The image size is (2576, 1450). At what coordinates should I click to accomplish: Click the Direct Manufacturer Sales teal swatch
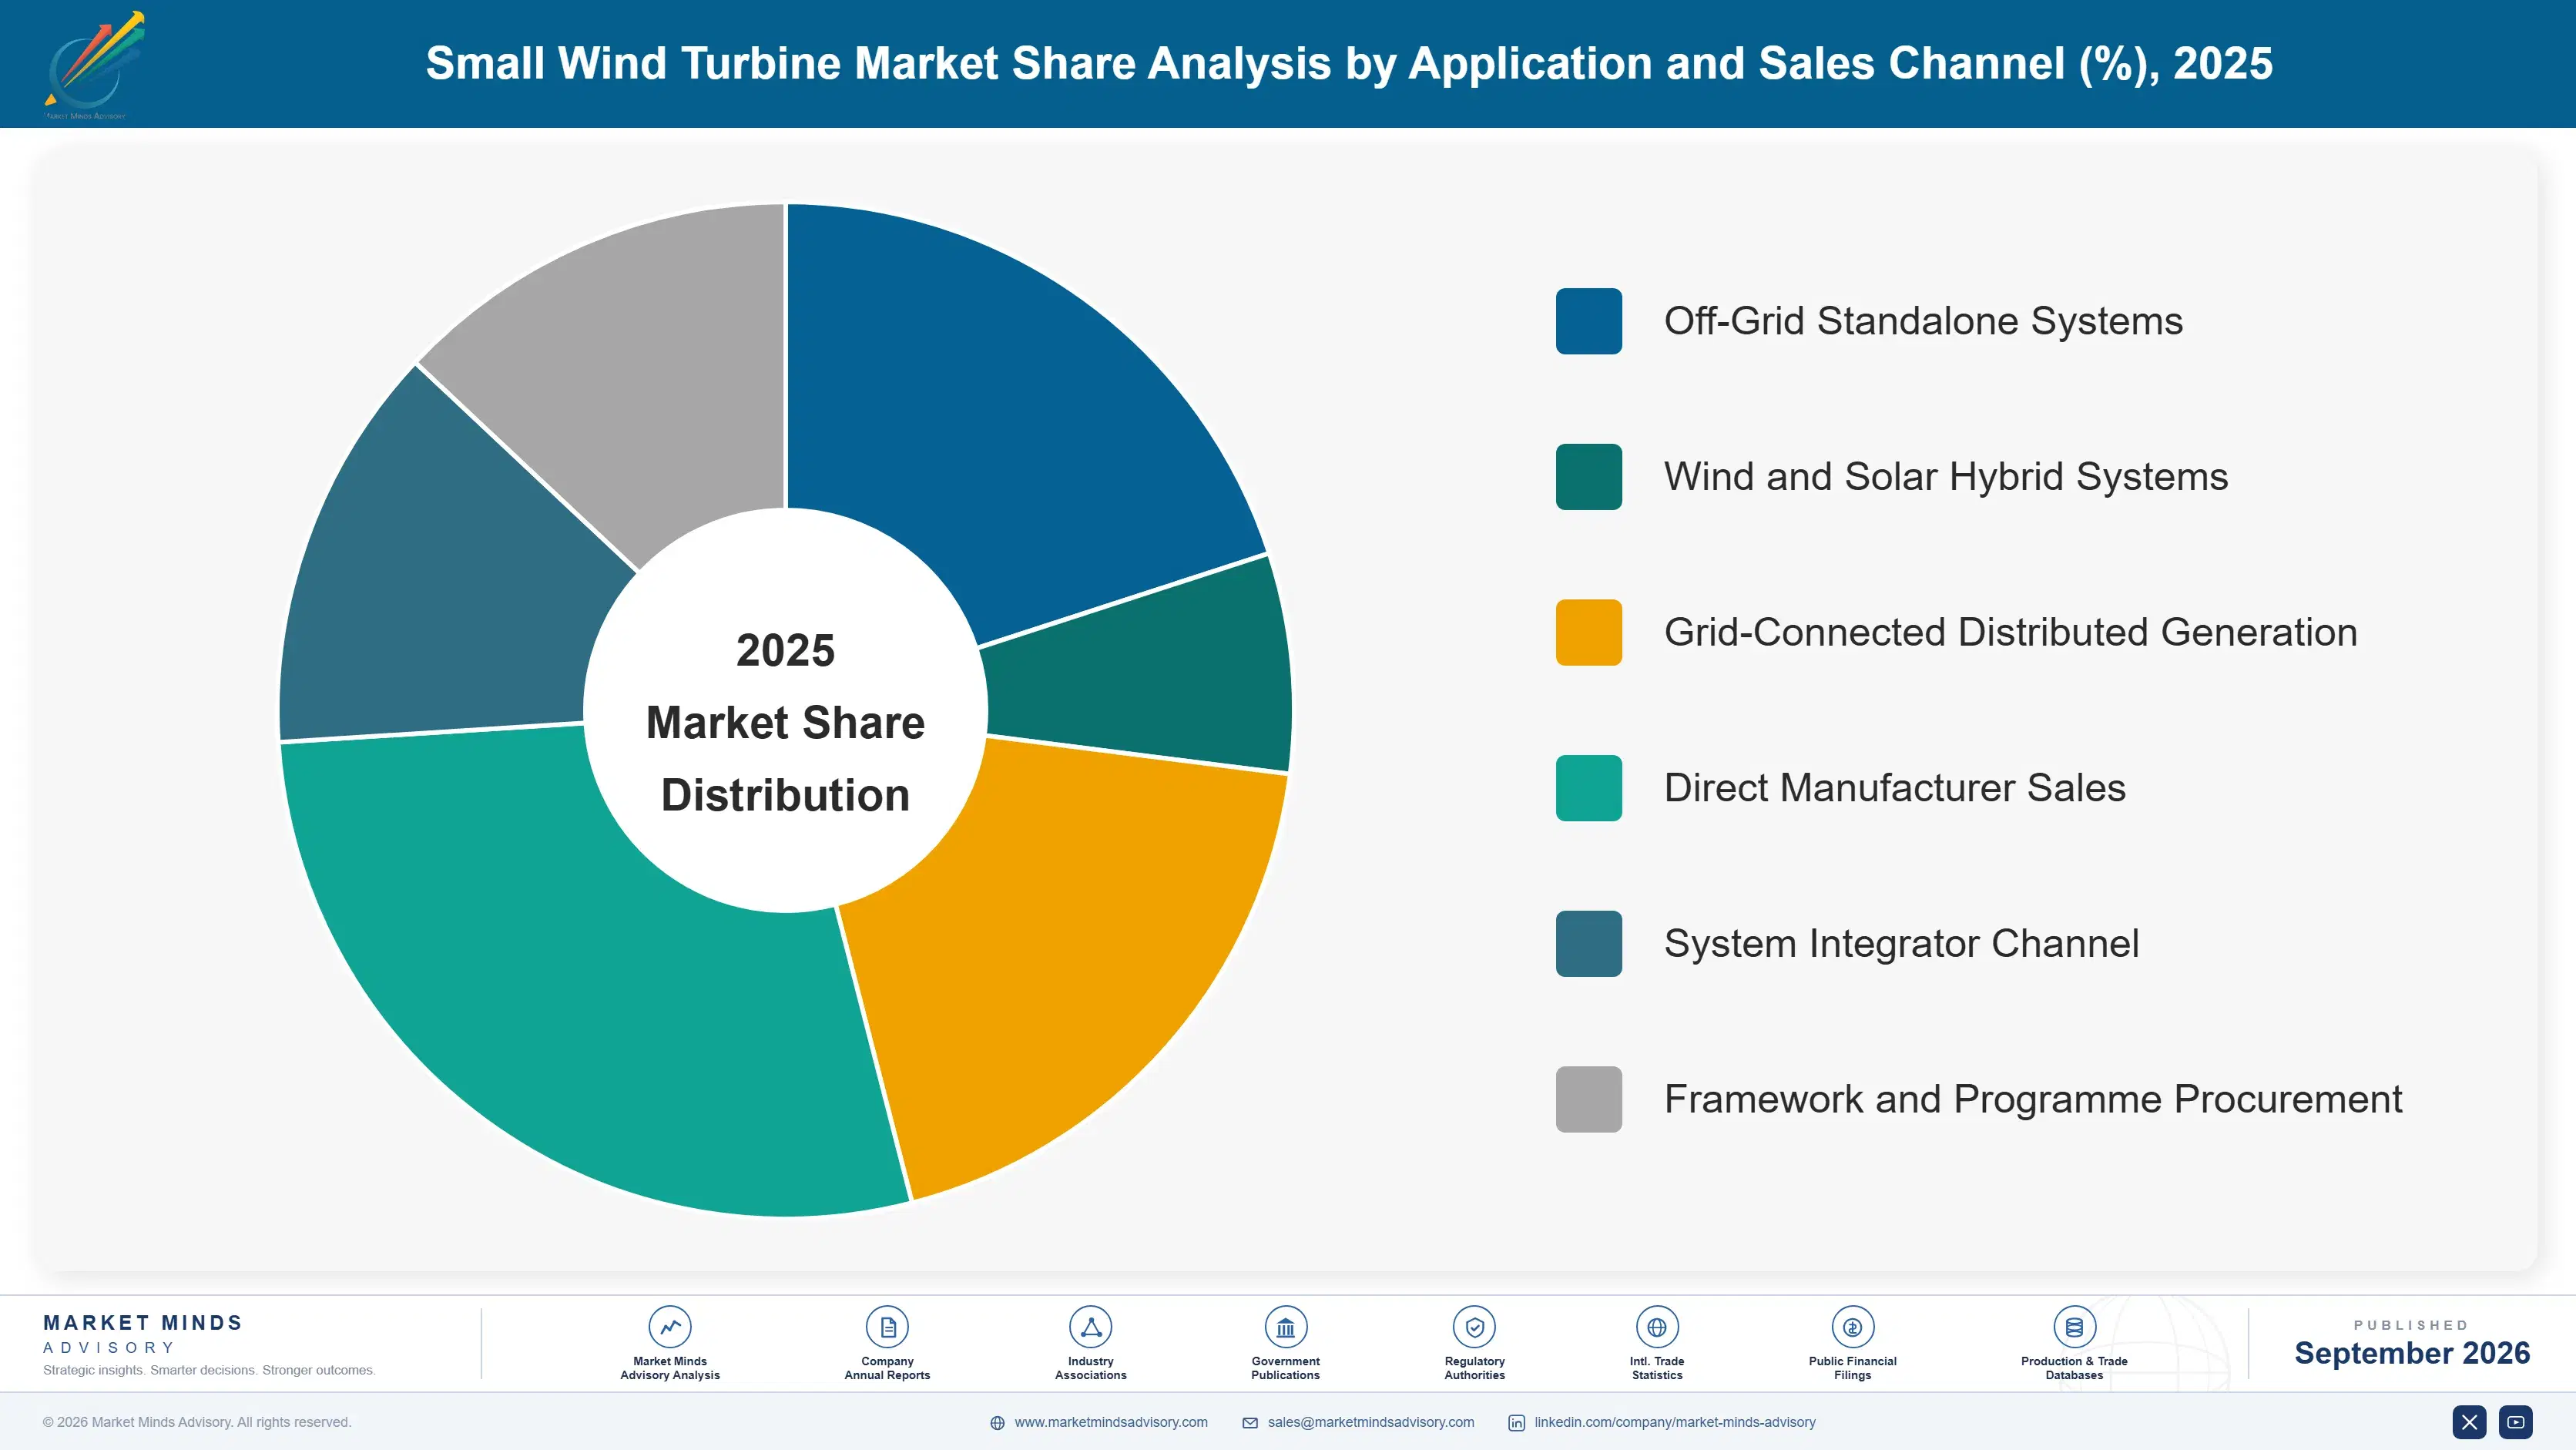coord(1588,788)
